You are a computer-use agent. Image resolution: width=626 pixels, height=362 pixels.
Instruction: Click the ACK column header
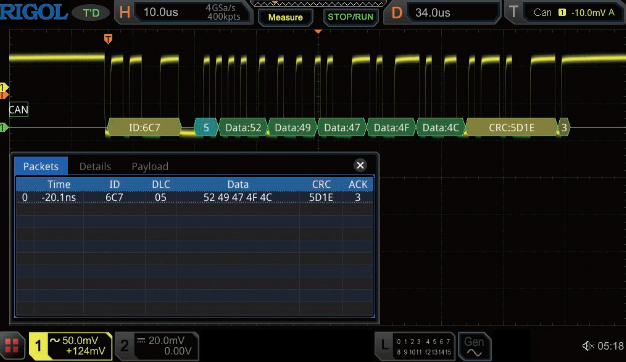[358, 184]
